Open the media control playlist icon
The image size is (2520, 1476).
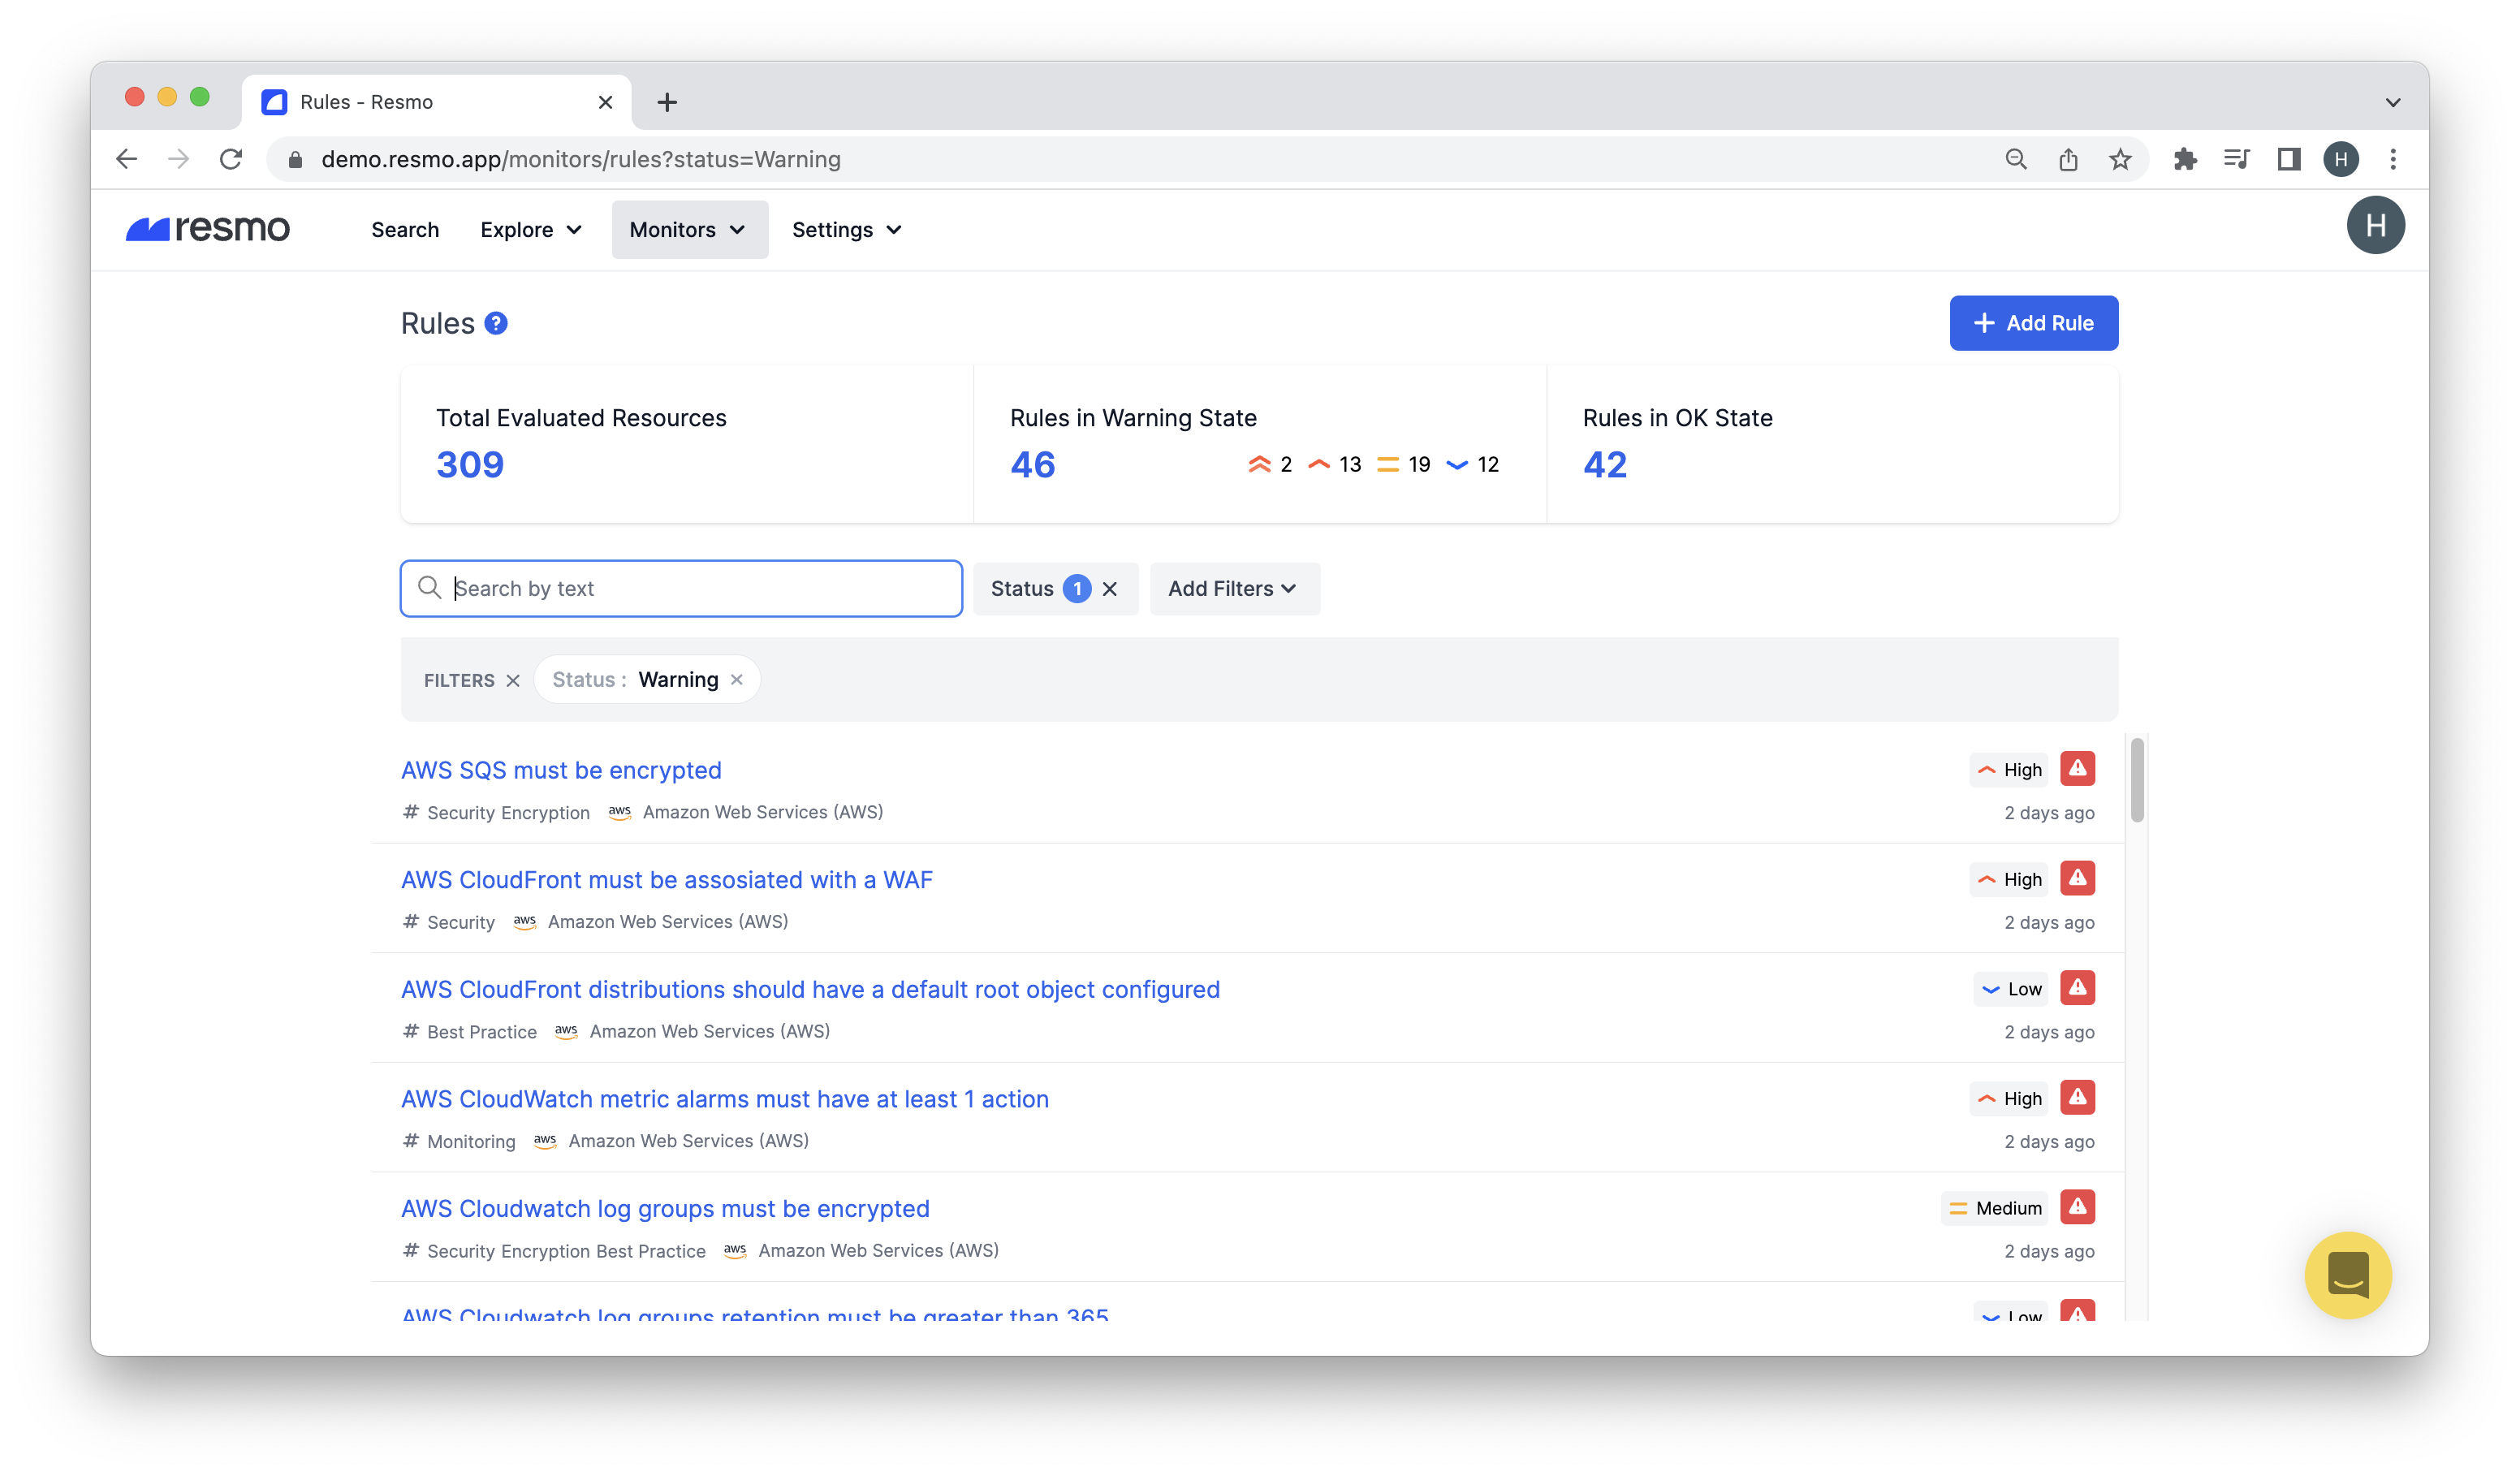[x=2237, y=159]
